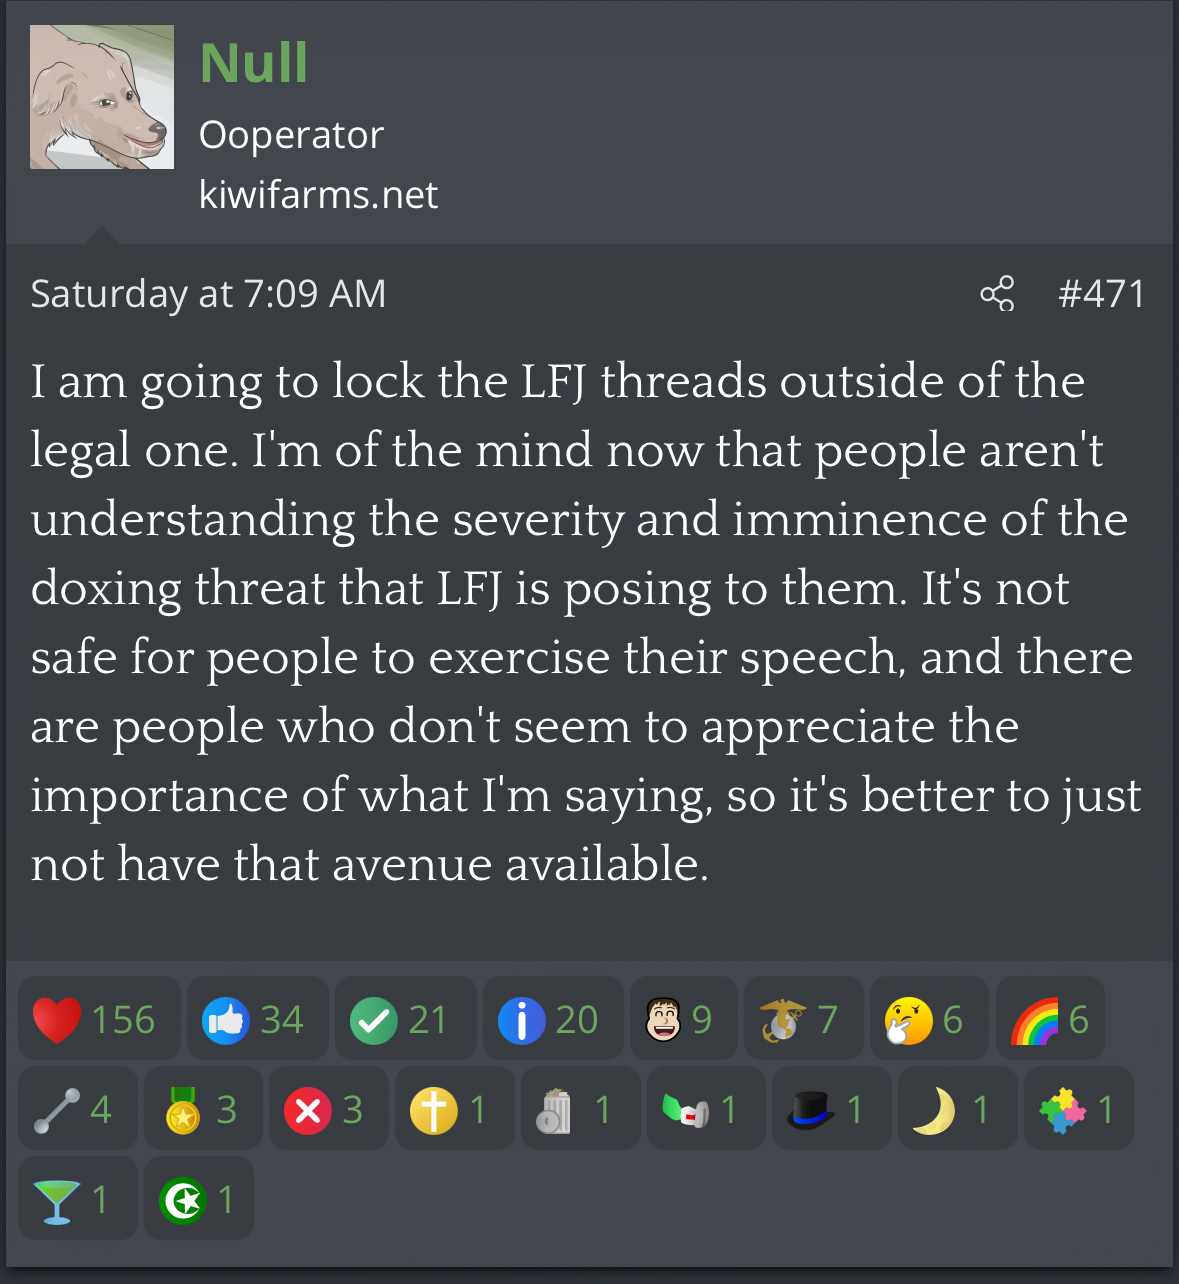Click the post number #471 link
The height and width of the screenshot is (1284, 1179).
click(1101, 294)
